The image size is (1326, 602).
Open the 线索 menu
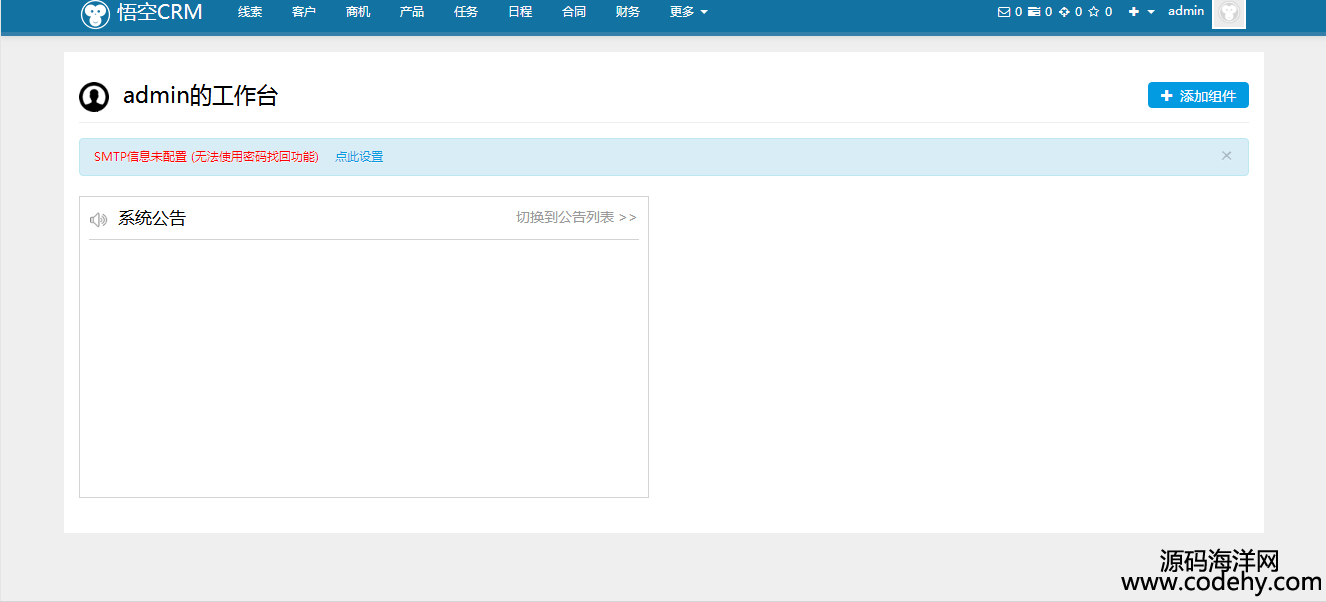pyautogui.click(x=250, y=12)
